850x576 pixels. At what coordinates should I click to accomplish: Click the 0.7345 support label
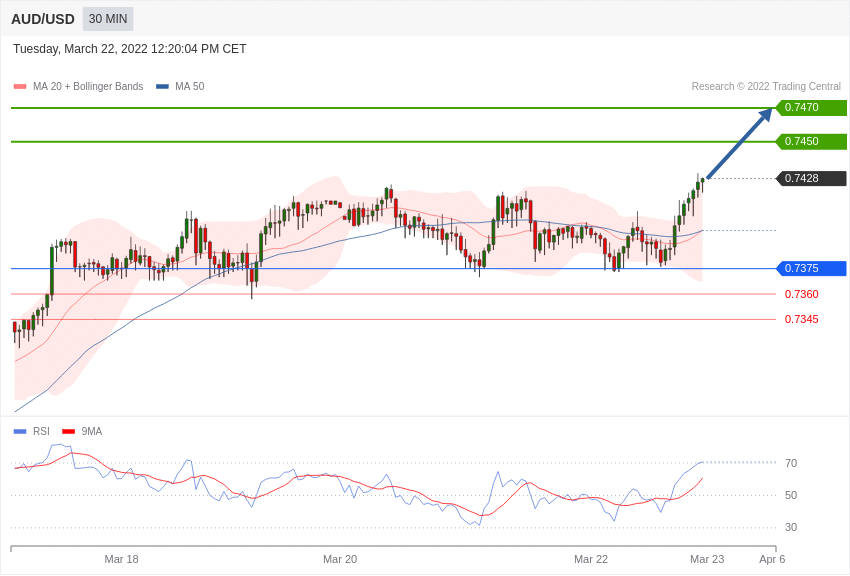pos(802,319)
